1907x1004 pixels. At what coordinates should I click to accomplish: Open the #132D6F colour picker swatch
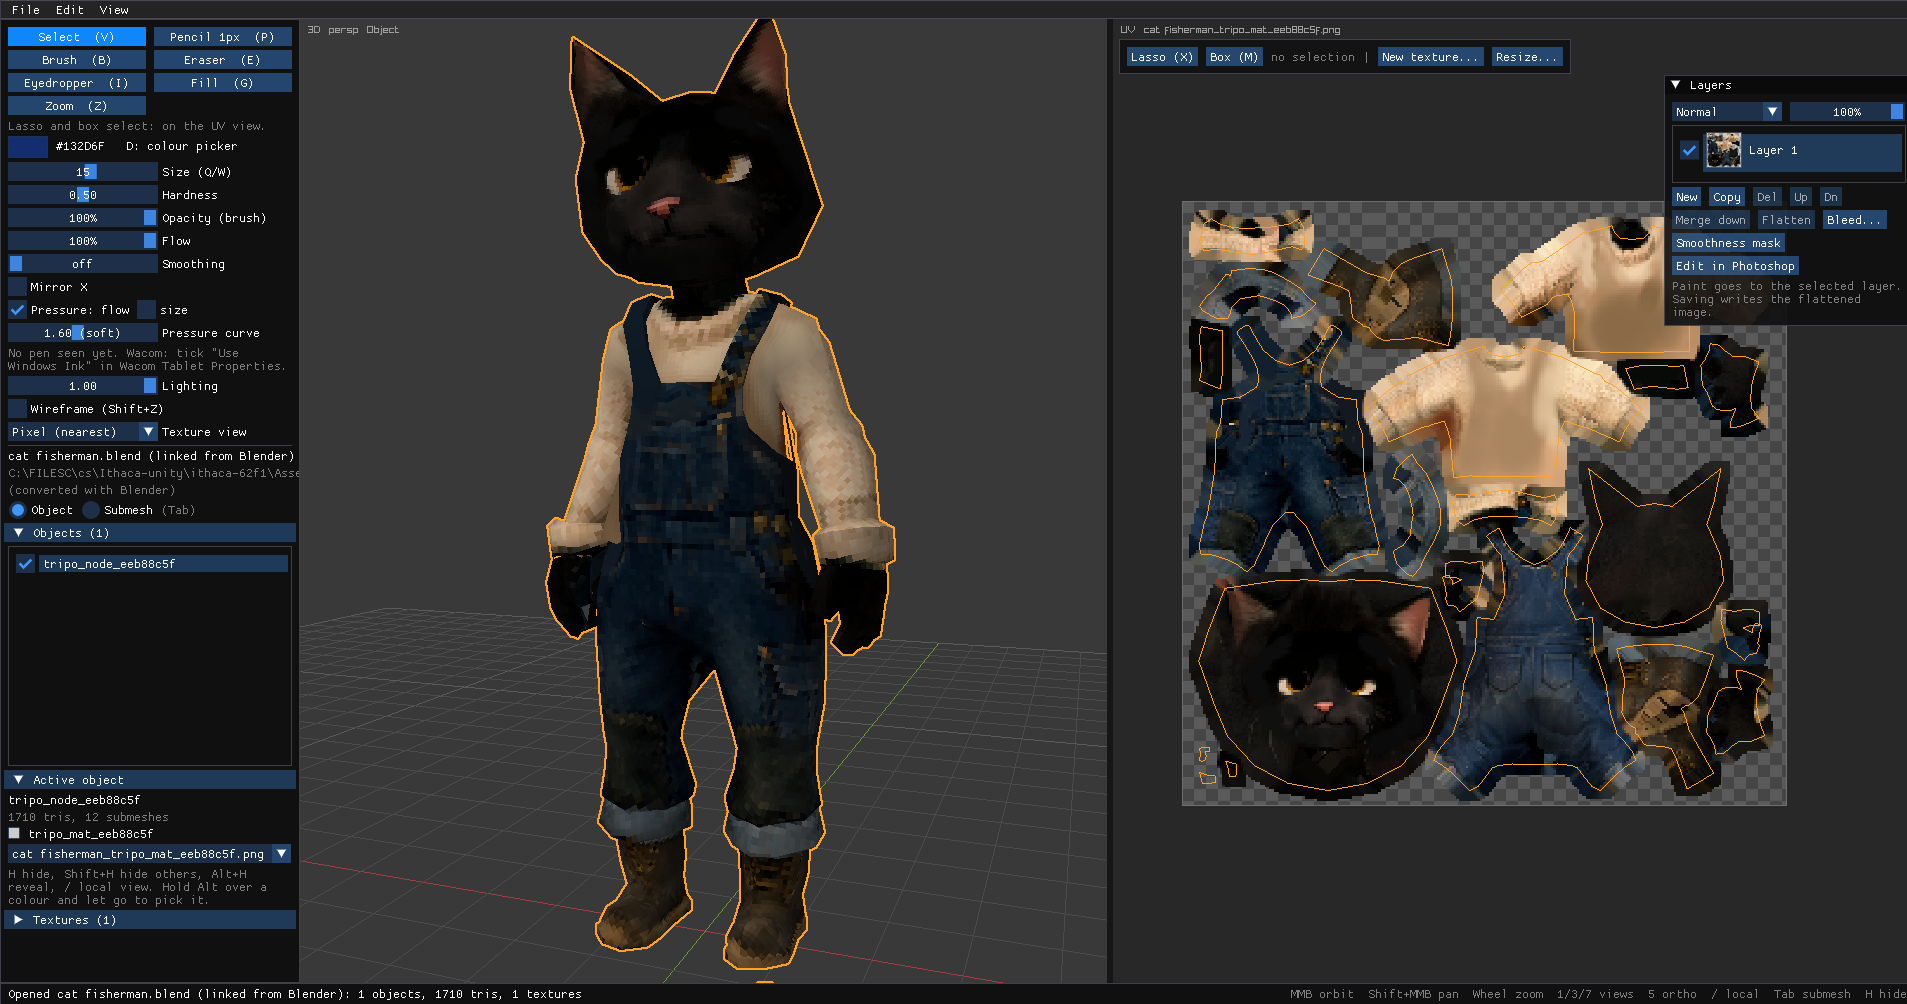point(28,146)
